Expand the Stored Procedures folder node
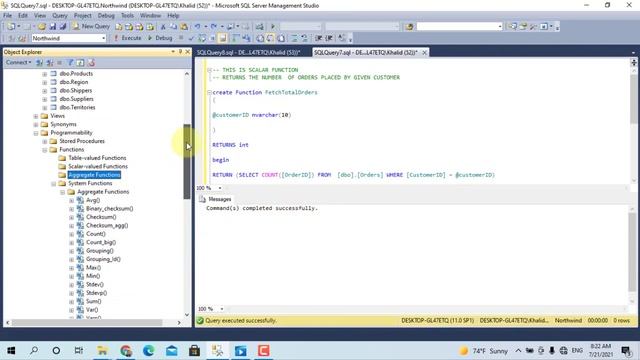Image resolution: width=640 pixels, height=360 pixels. coord(44,142)
